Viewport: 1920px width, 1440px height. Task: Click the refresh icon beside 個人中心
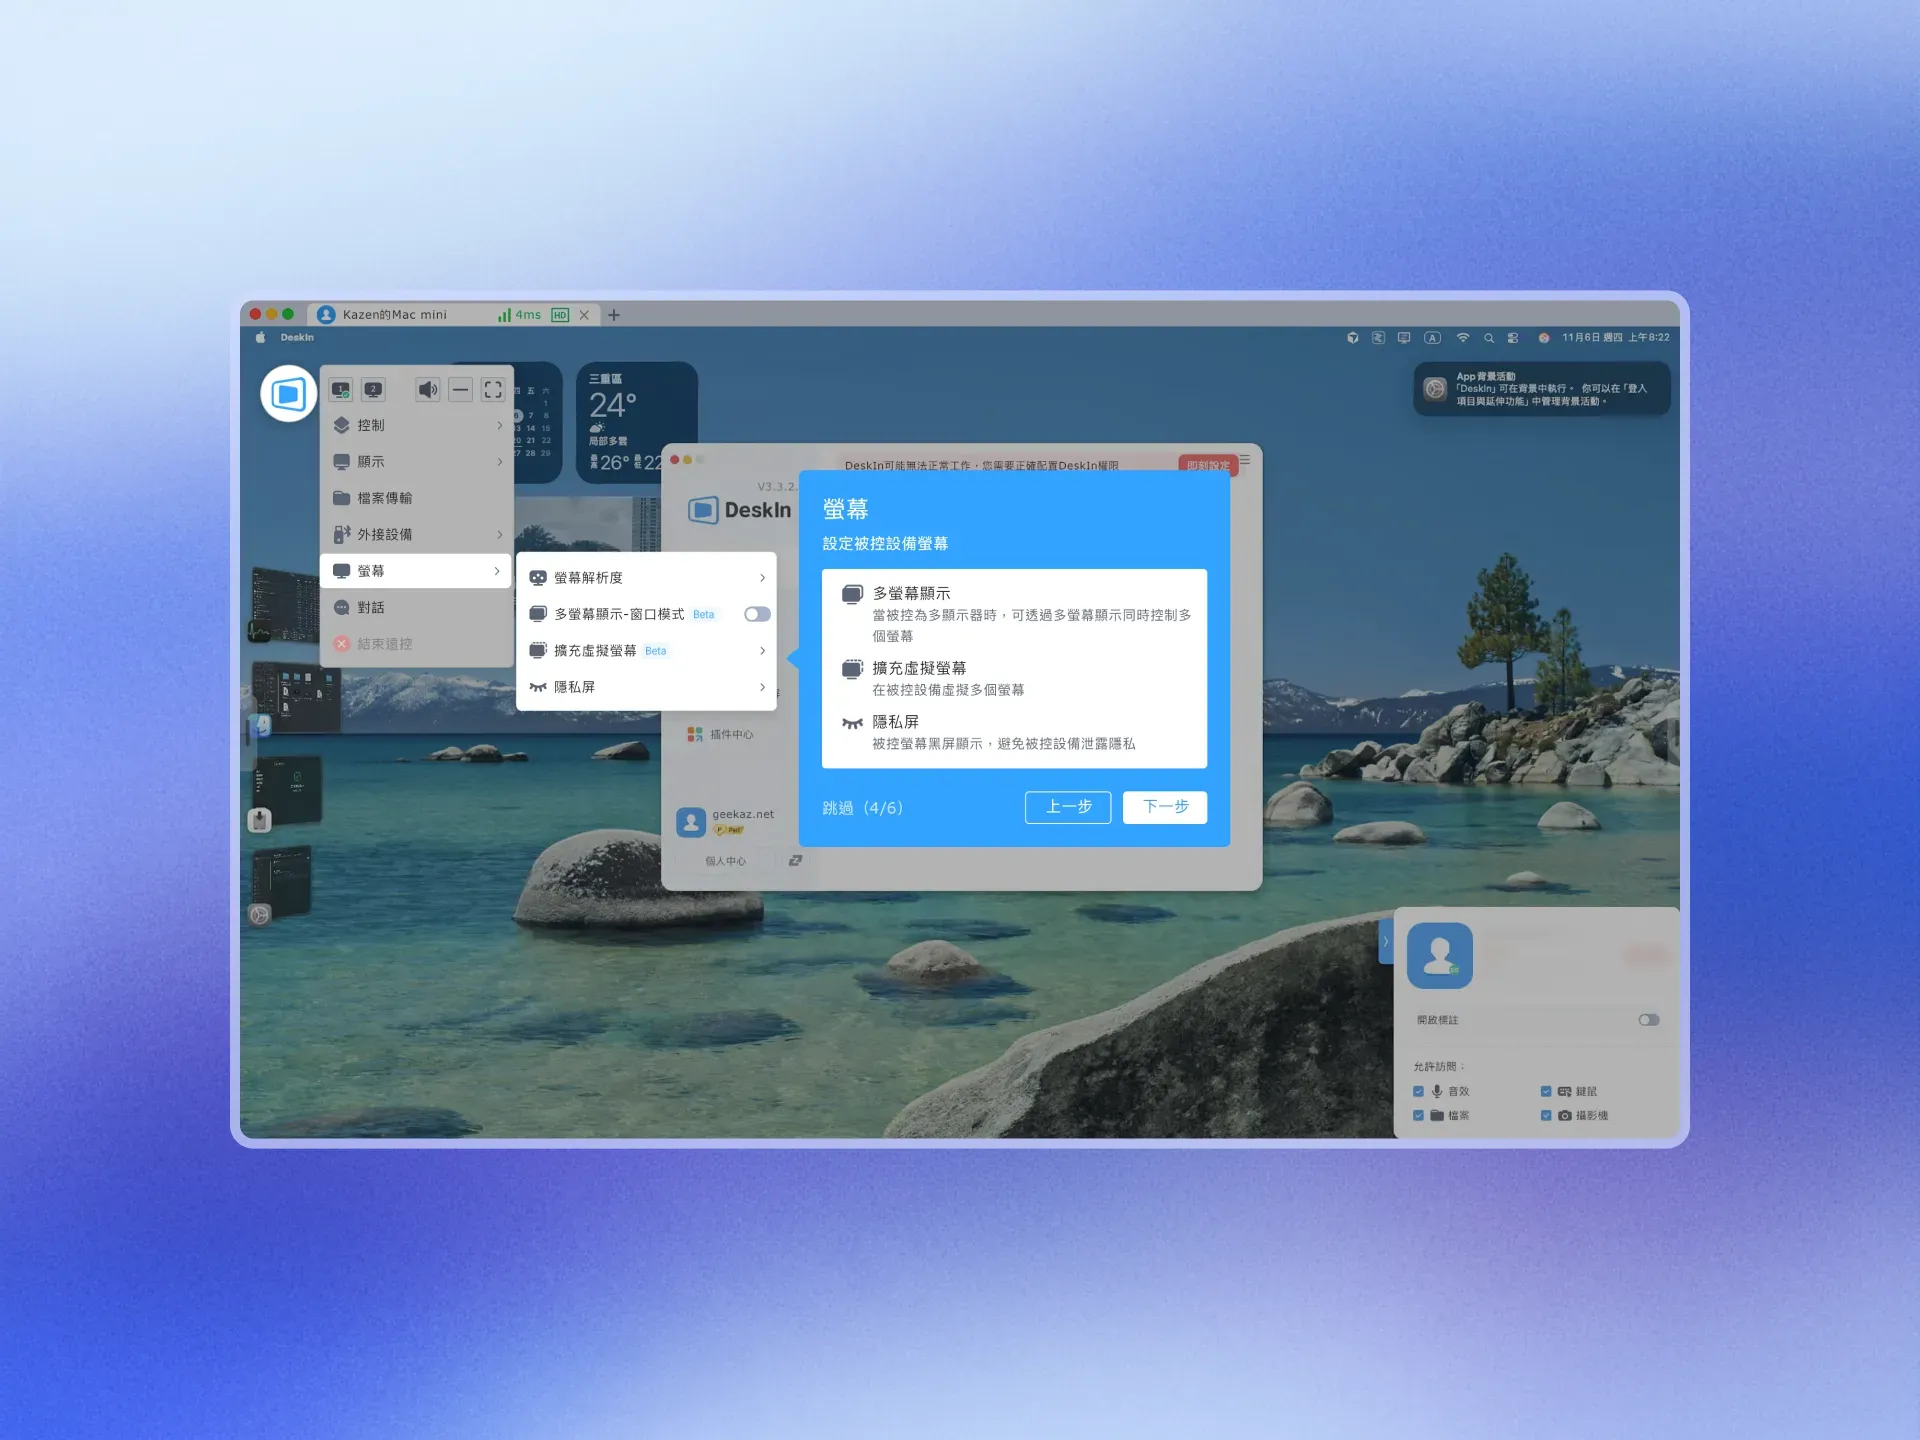coord(795,860)
